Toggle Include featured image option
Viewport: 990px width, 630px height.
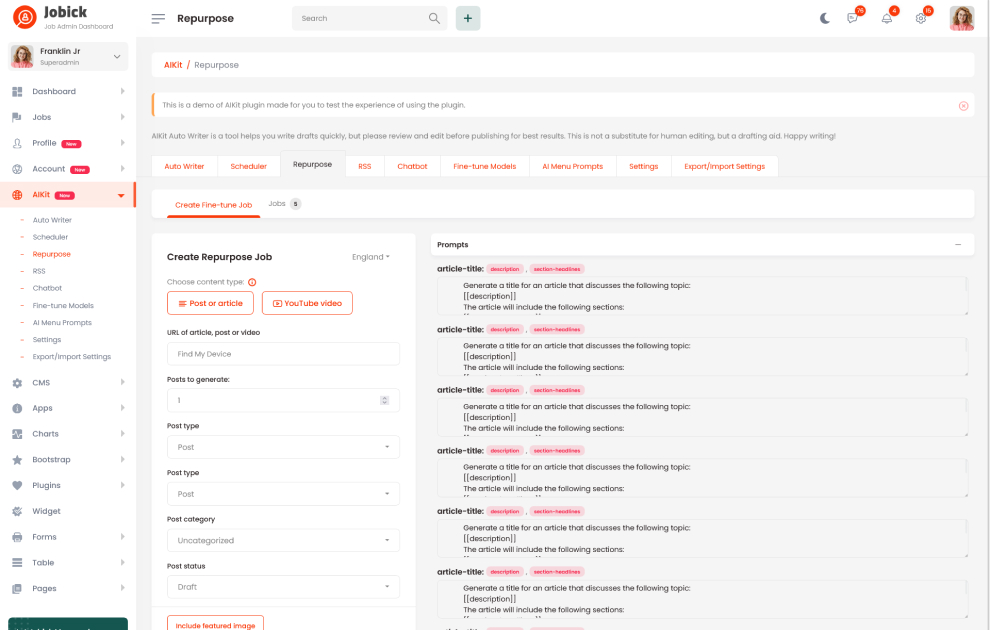click(215, 624)
